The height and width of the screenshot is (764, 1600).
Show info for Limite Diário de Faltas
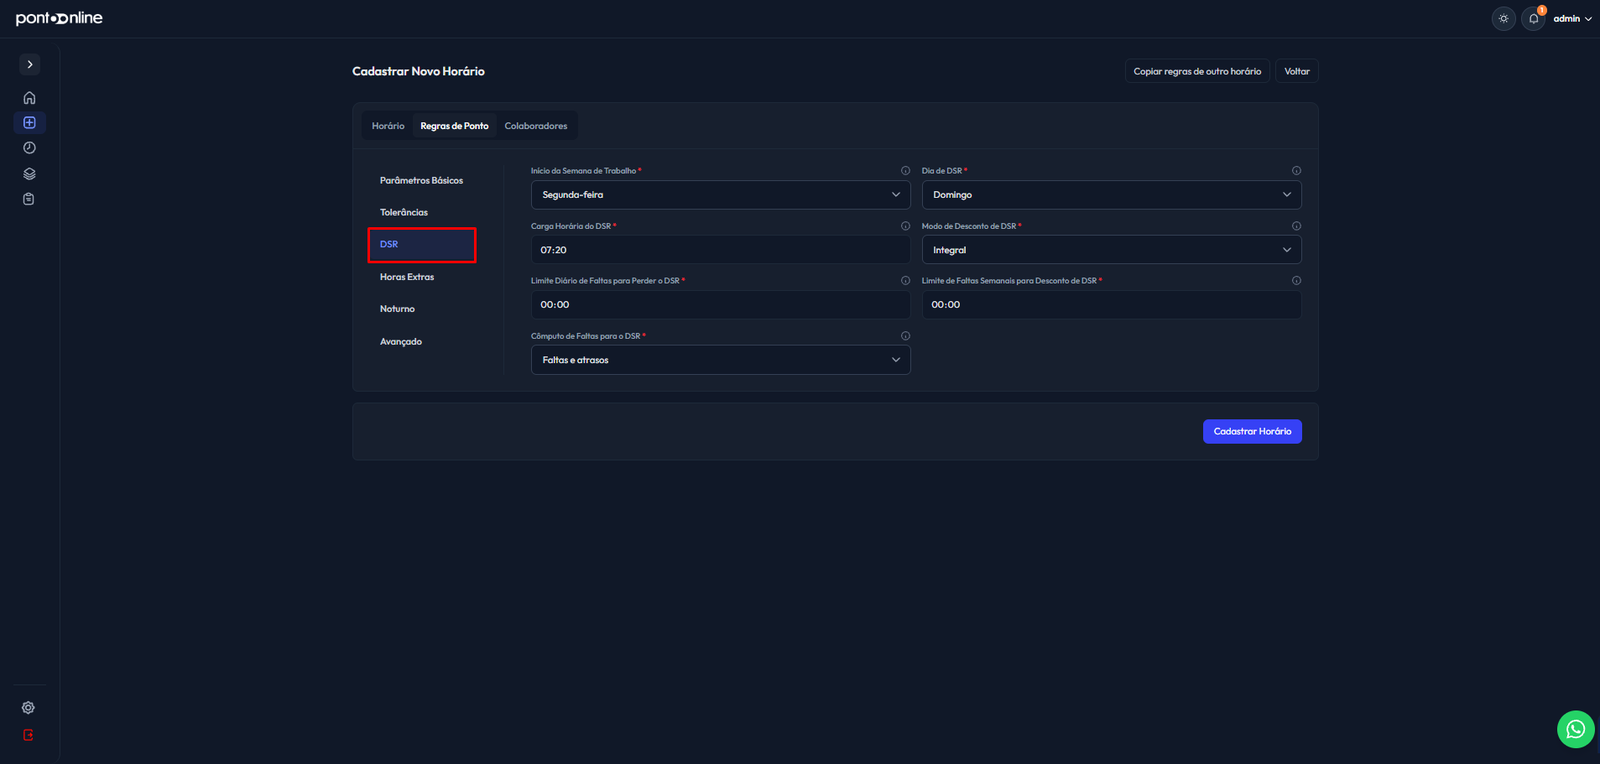point(905,281)
